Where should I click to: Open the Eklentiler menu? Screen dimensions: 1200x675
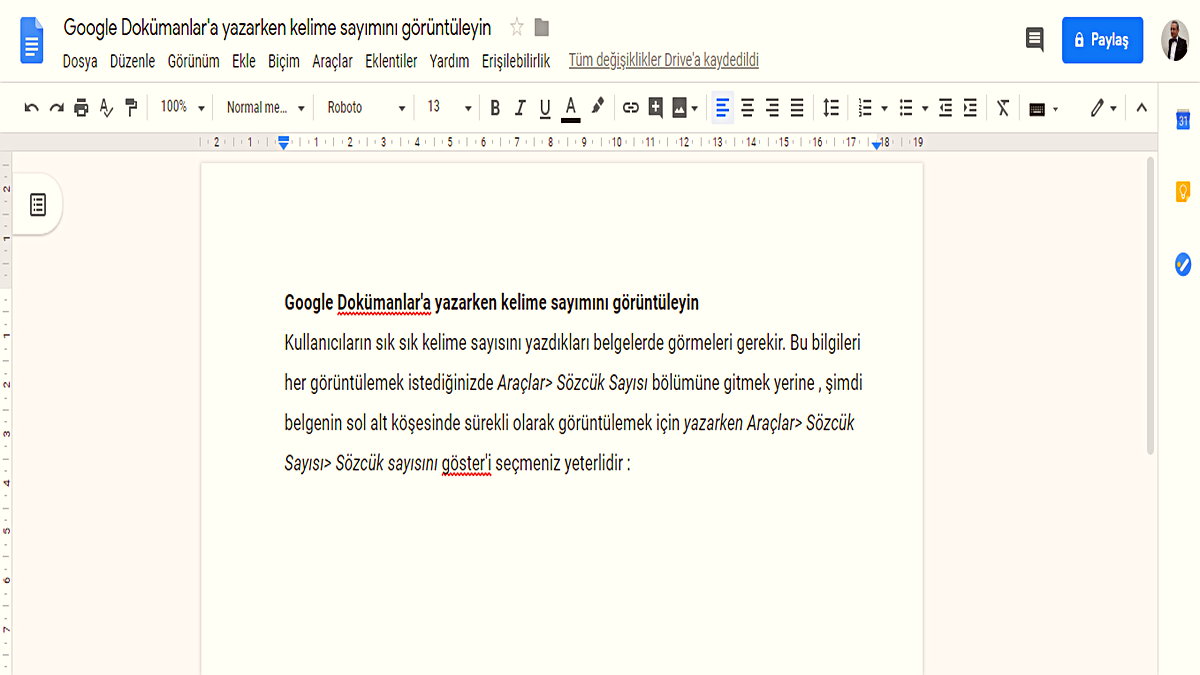(391, 61)
